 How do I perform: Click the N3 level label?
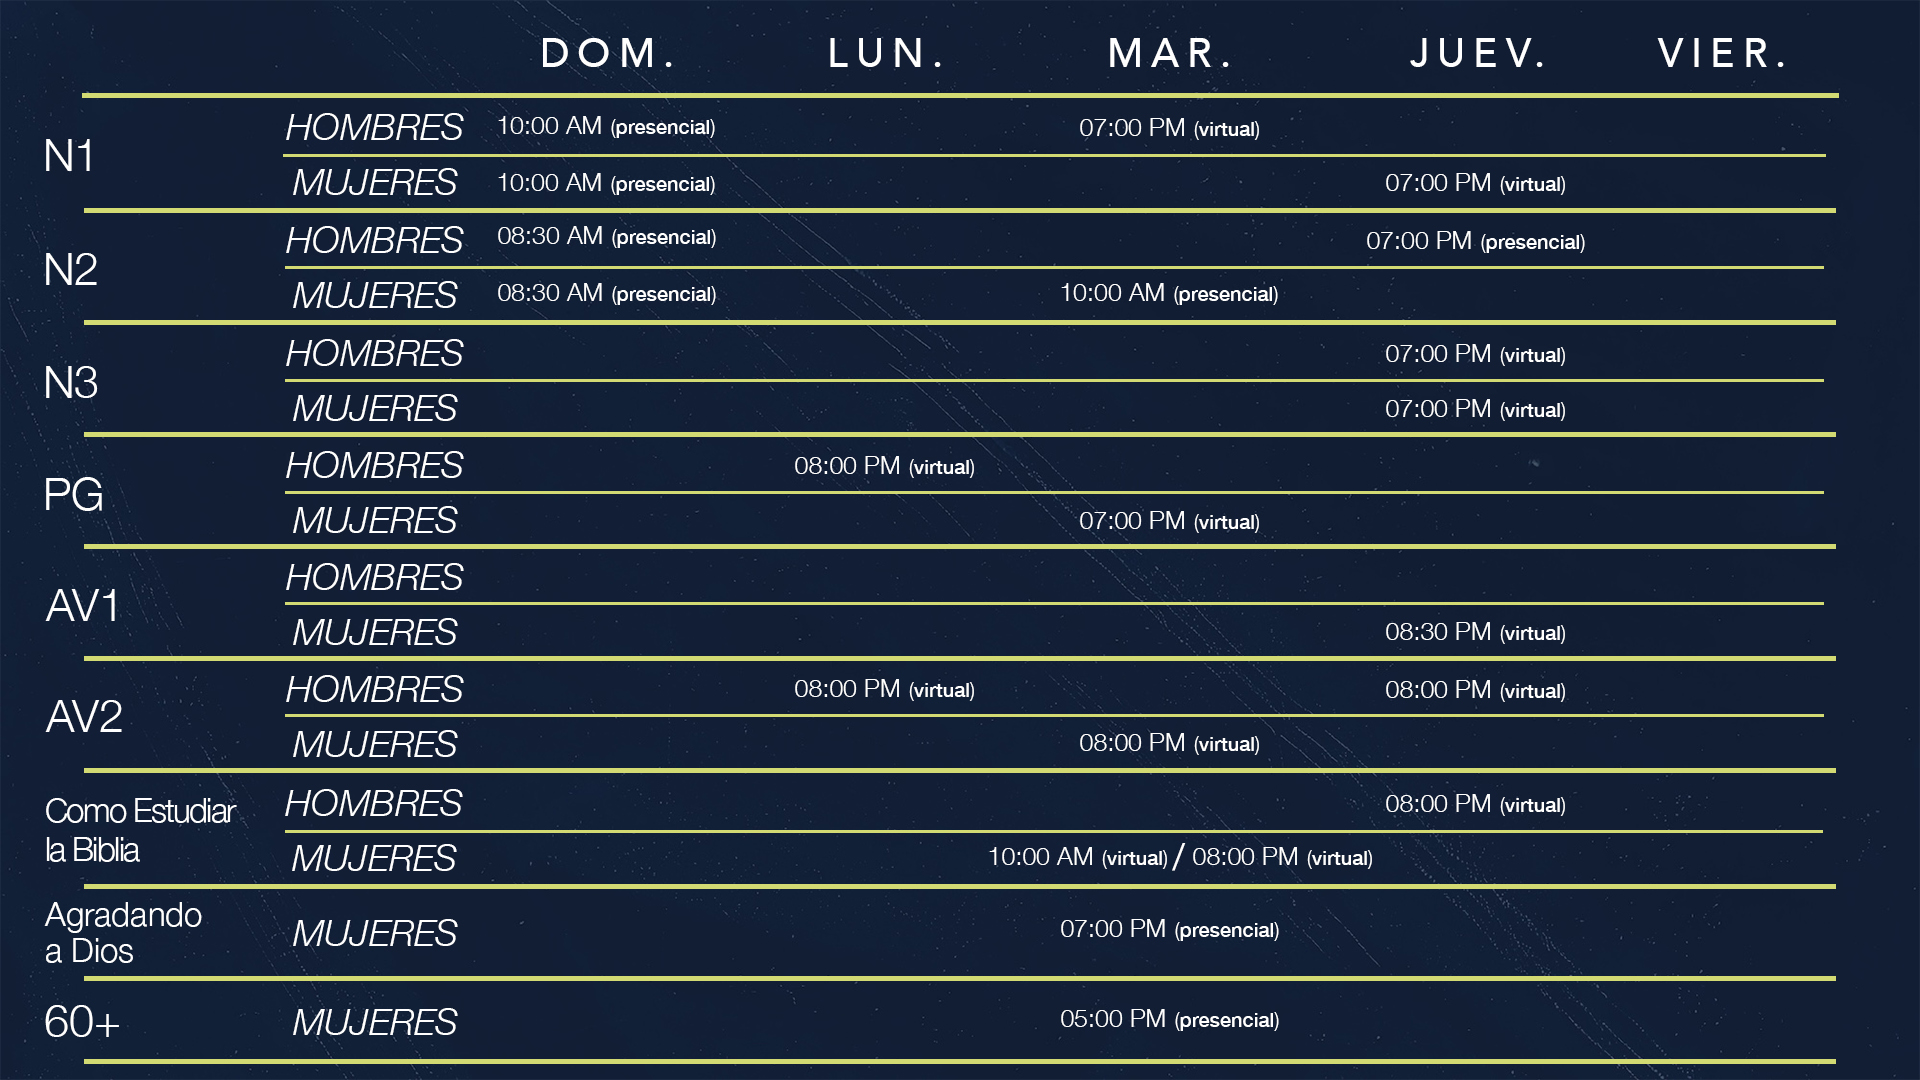70,383
